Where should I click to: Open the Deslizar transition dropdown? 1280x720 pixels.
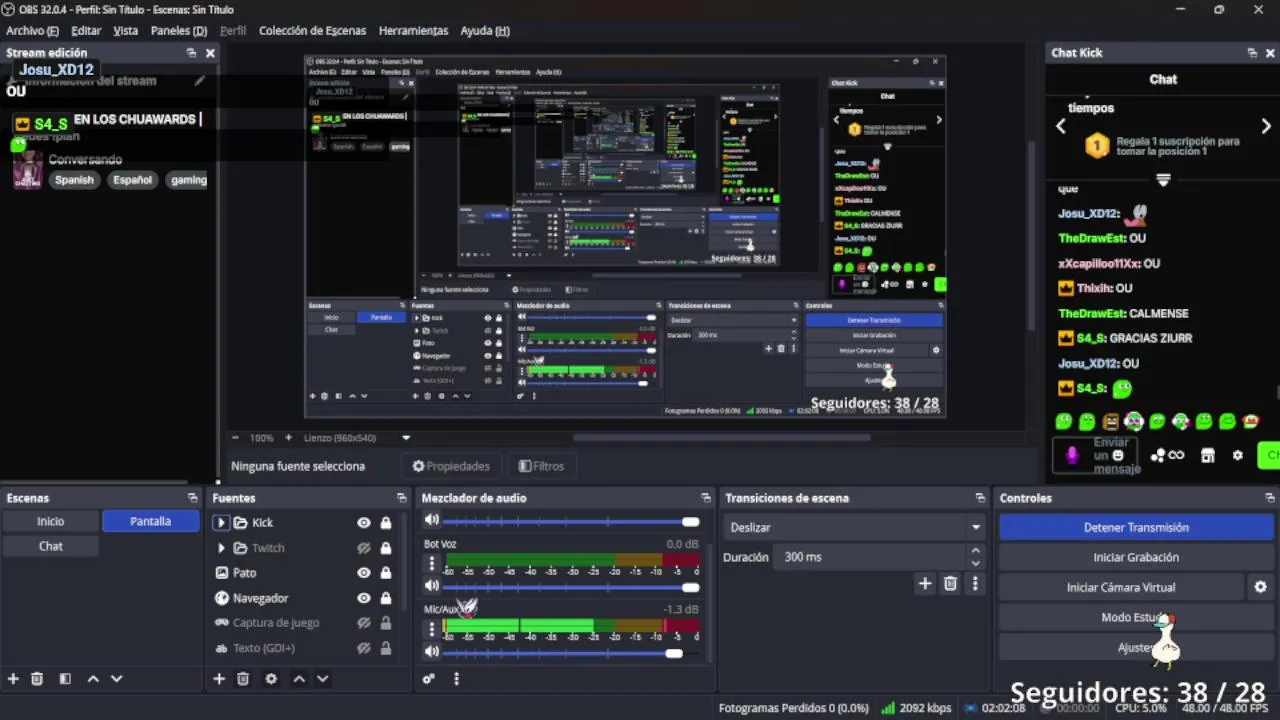pyautogui.click(x=855, y=527)
